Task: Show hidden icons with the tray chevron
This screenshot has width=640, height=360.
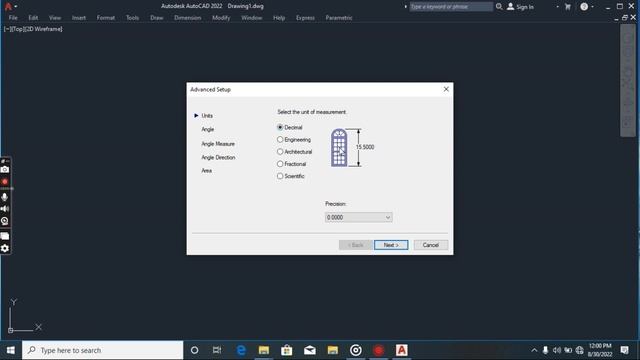Action: 534,350
